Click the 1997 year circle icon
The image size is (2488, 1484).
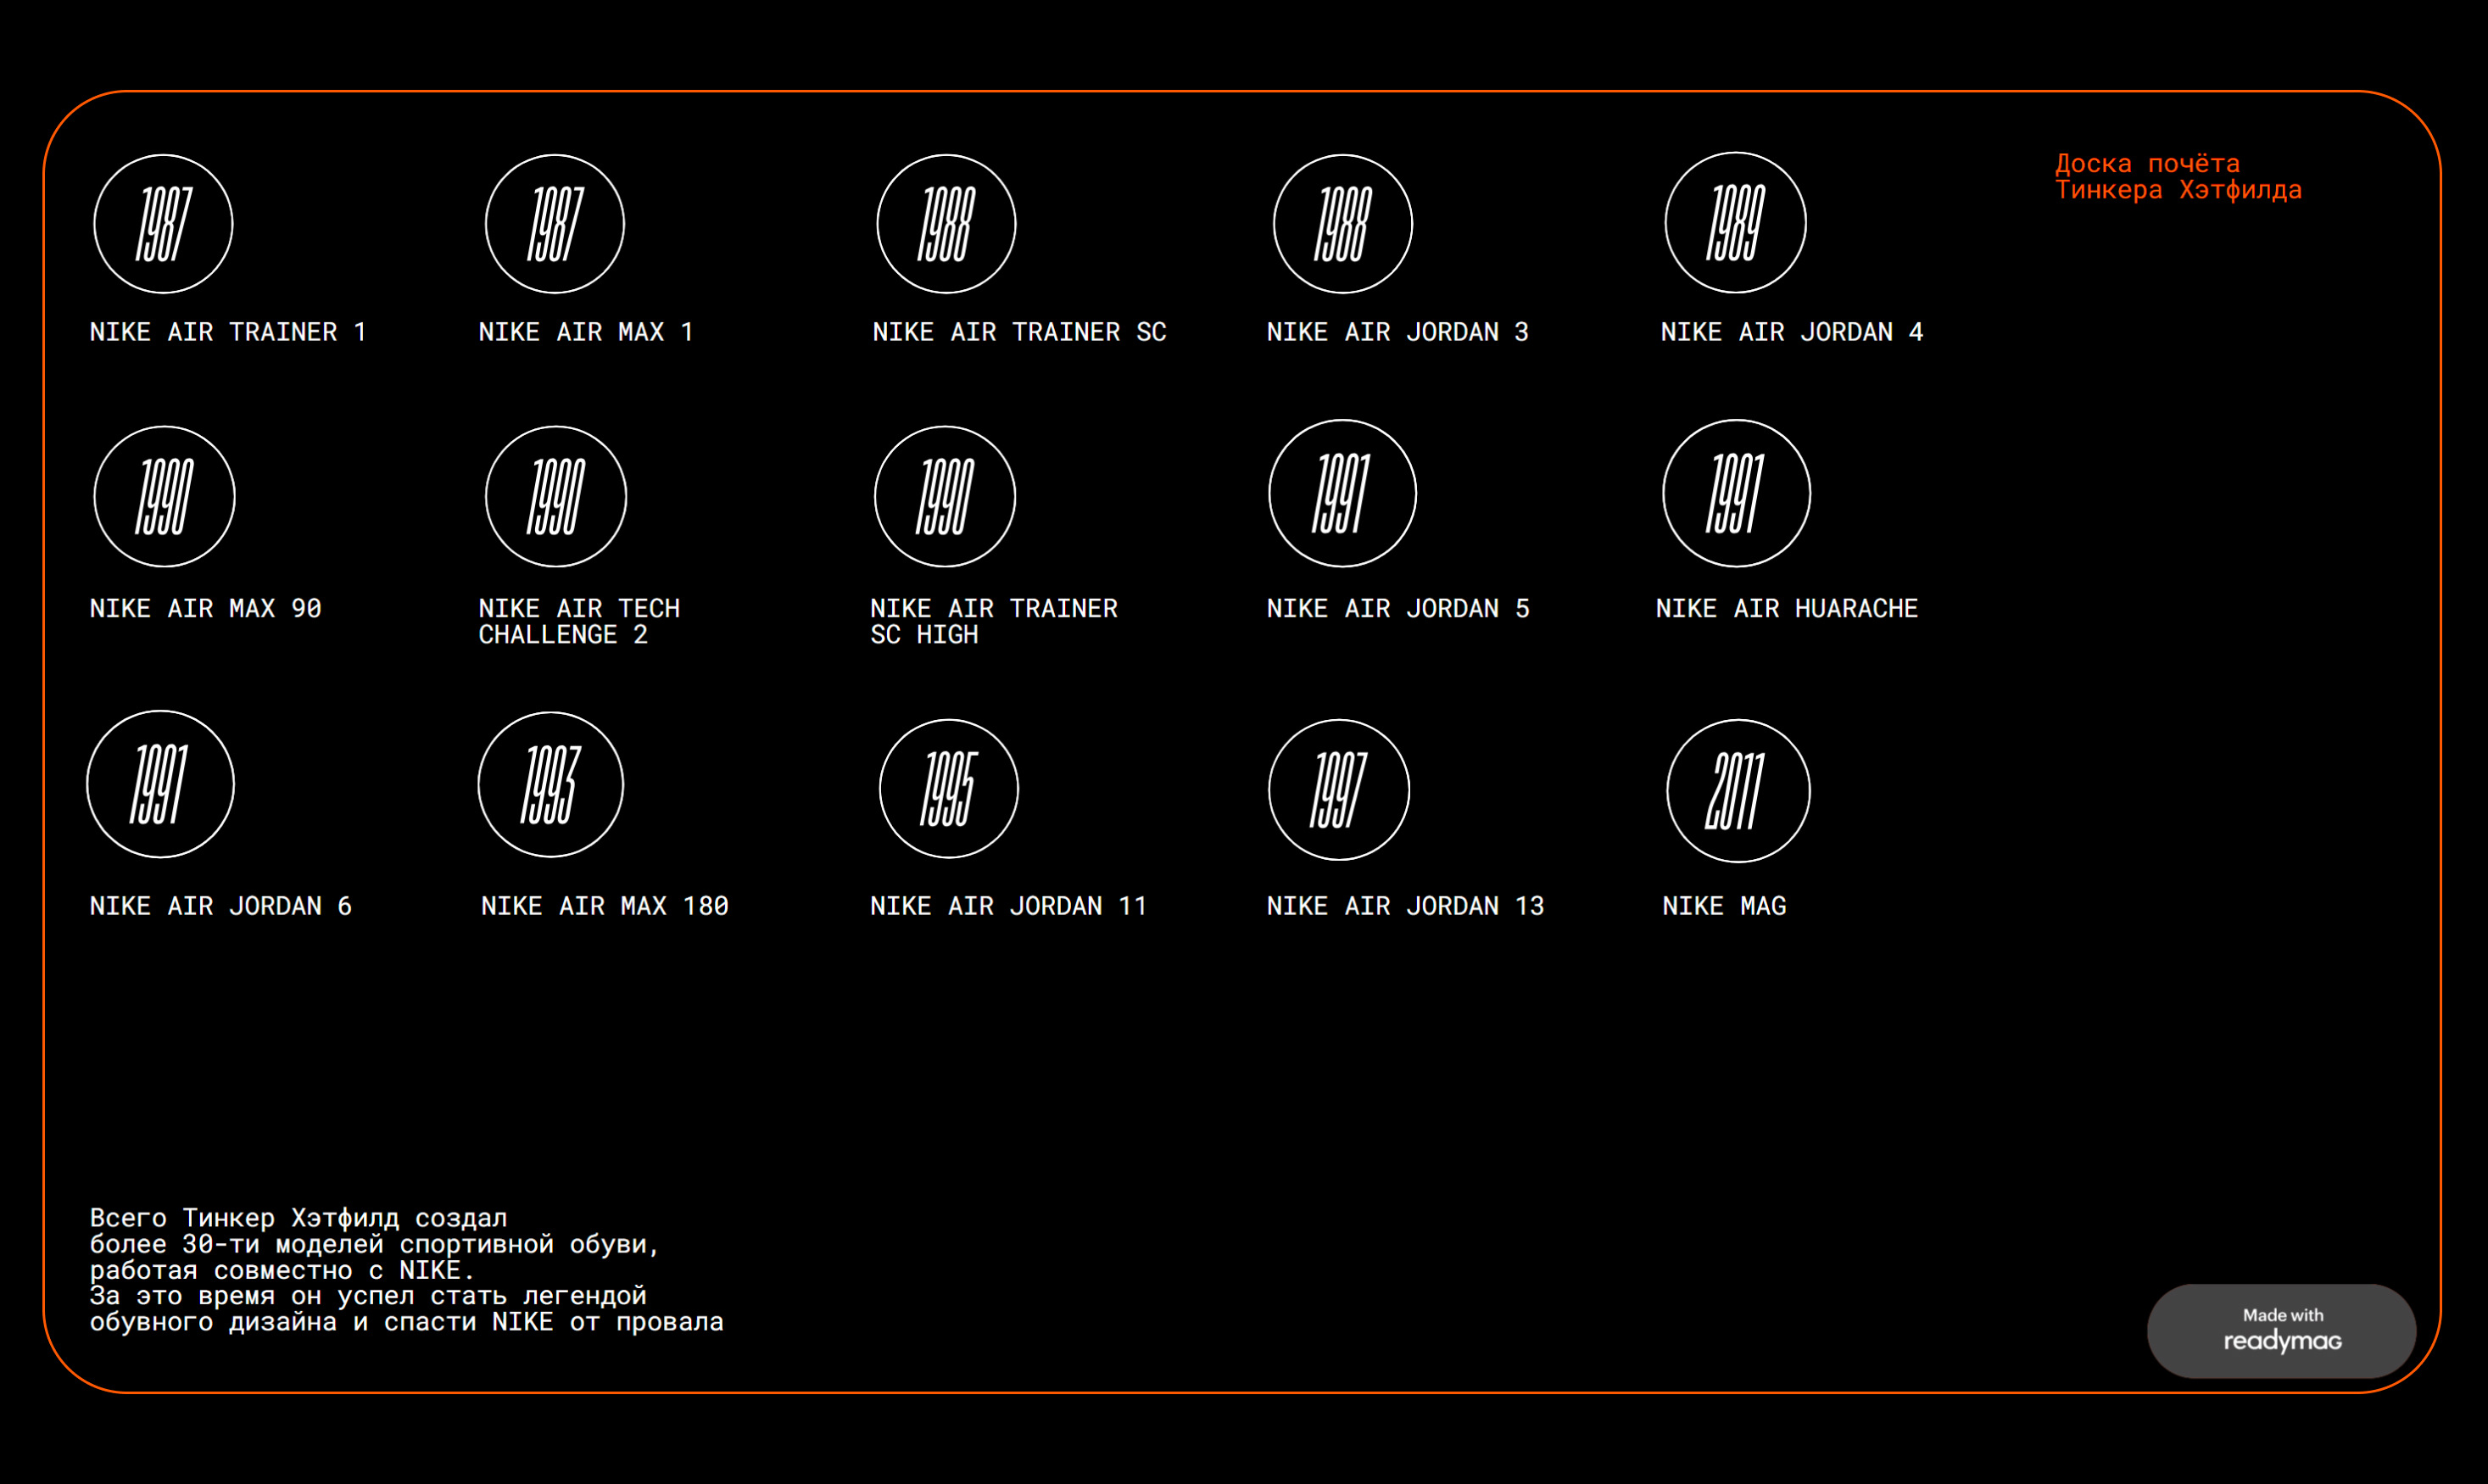tap(1339, 790)
